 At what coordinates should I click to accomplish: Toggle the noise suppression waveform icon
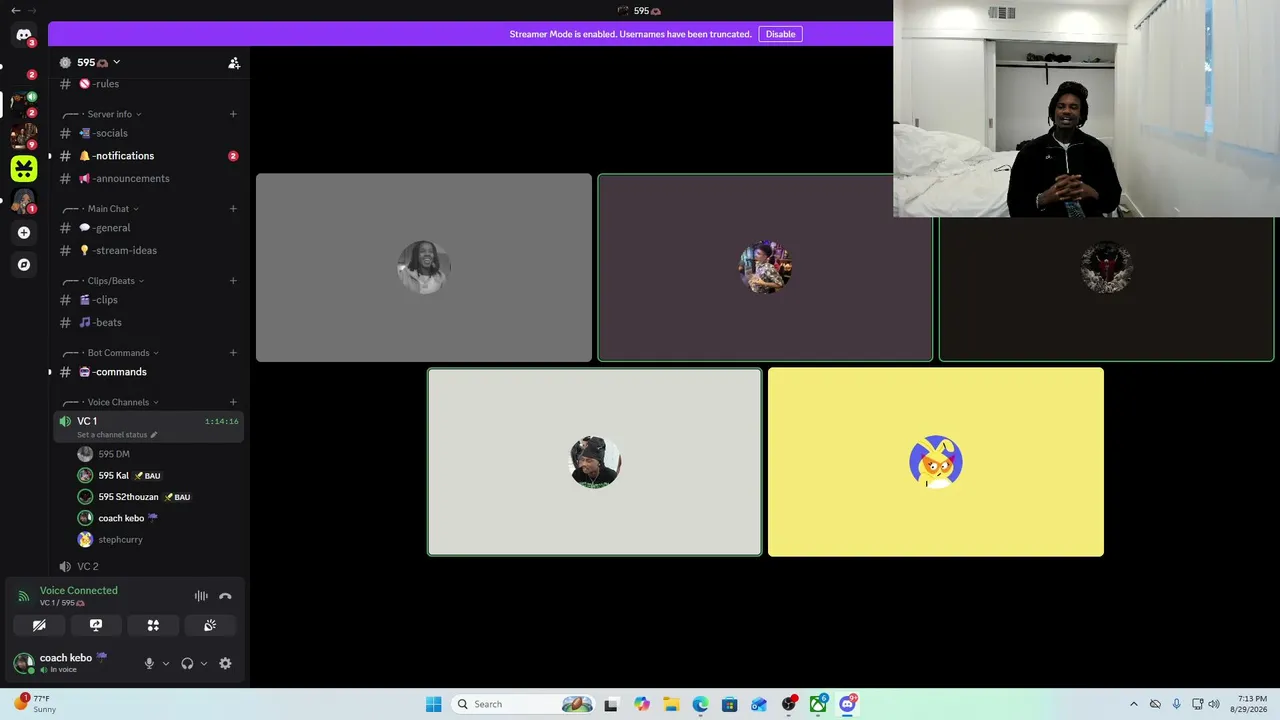(x=201, y=596)
